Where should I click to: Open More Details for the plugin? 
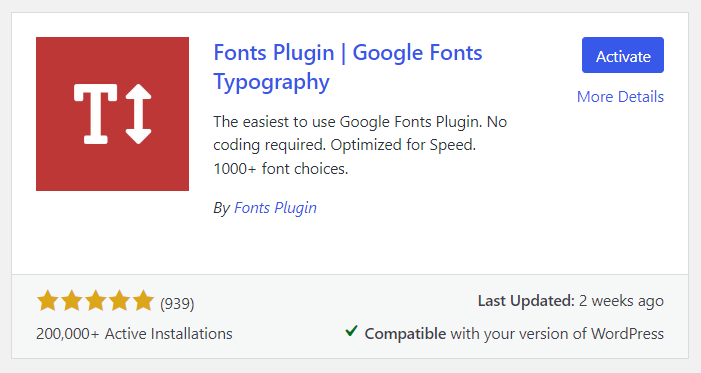click(620, 97)
